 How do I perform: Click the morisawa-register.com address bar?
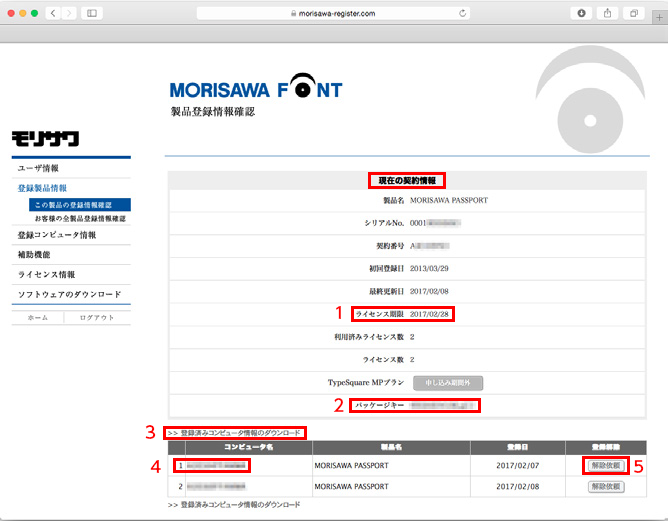pos(335,13)
